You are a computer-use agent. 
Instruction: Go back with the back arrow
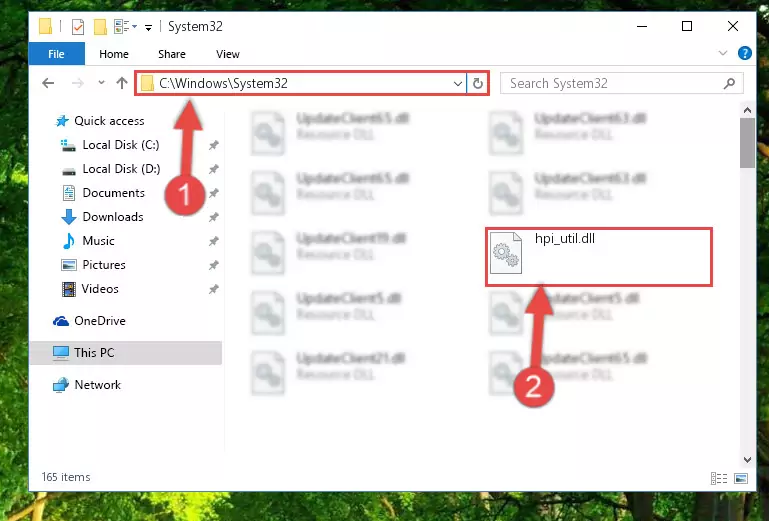click(48, 83)
